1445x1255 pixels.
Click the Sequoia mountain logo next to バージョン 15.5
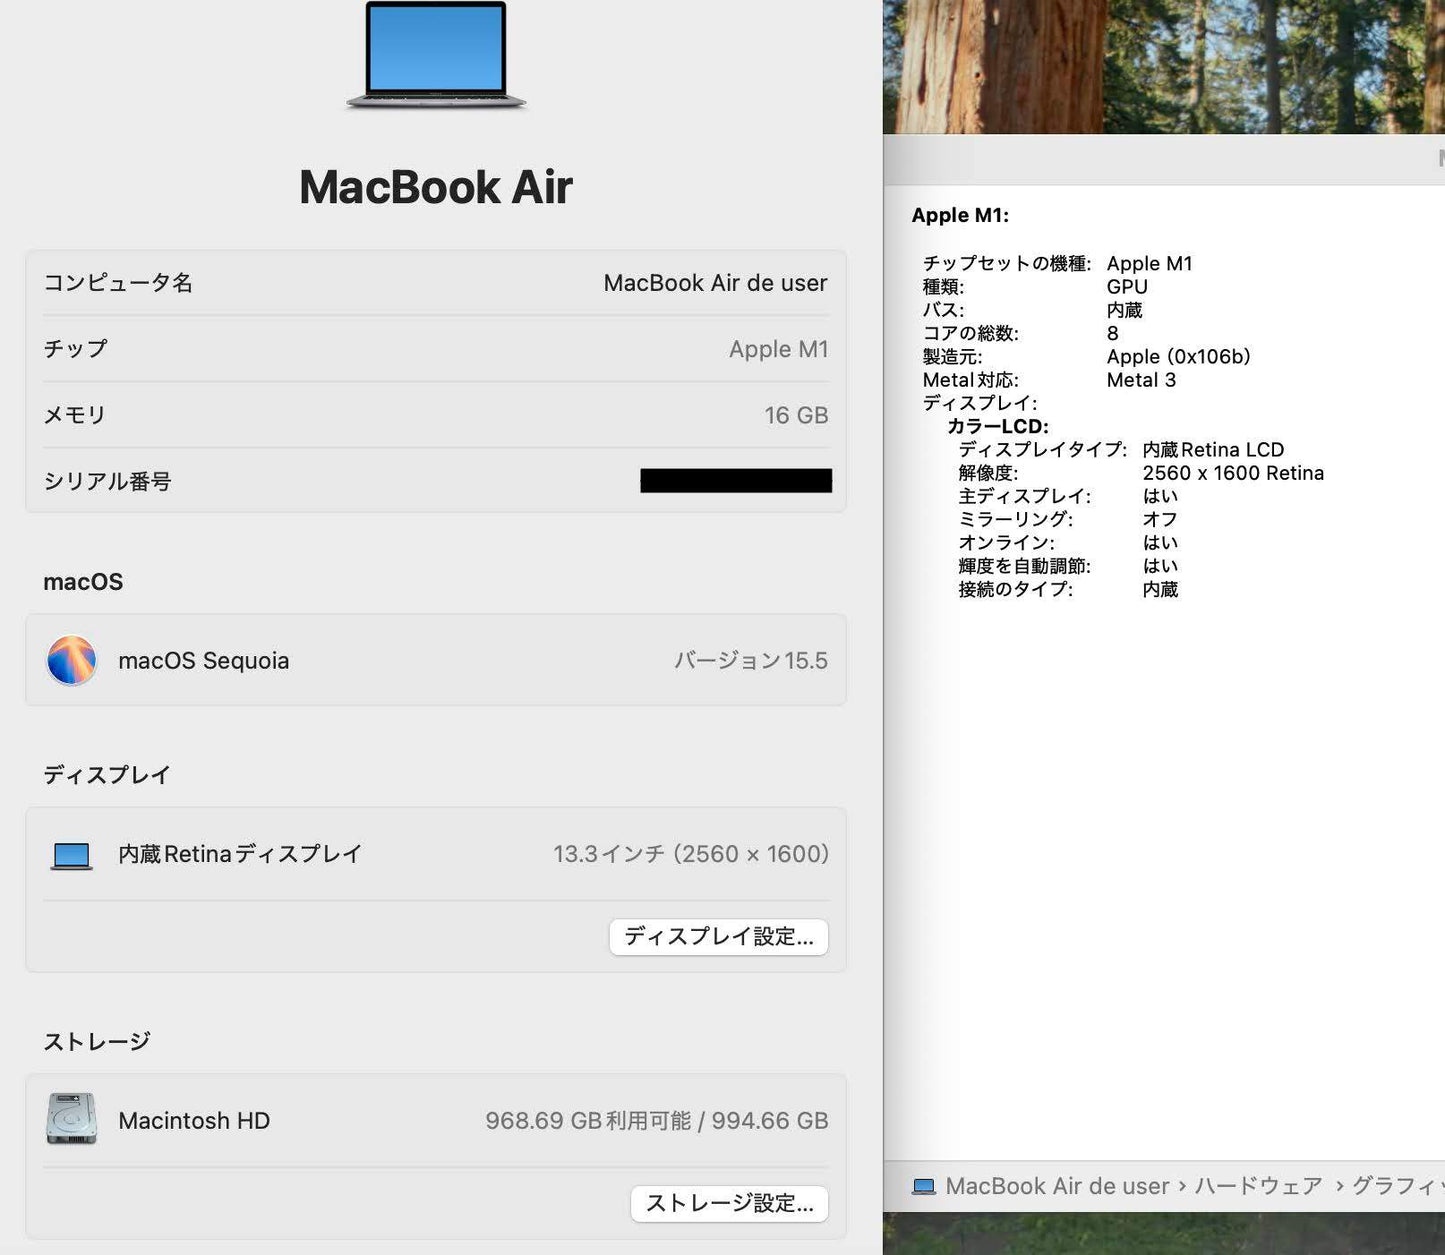pos(70,660)
